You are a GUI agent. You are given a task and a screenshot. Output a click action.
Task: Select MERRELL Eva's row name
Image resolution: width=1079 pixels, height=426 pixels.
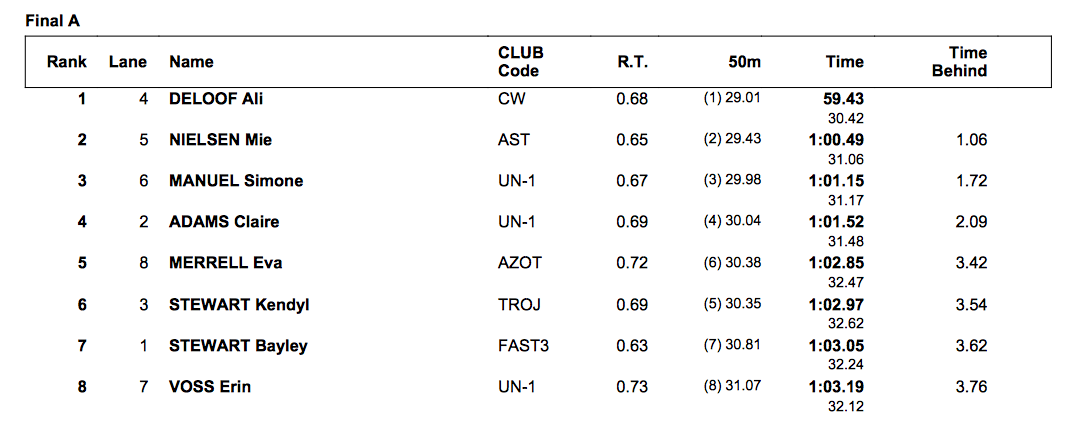225,263
